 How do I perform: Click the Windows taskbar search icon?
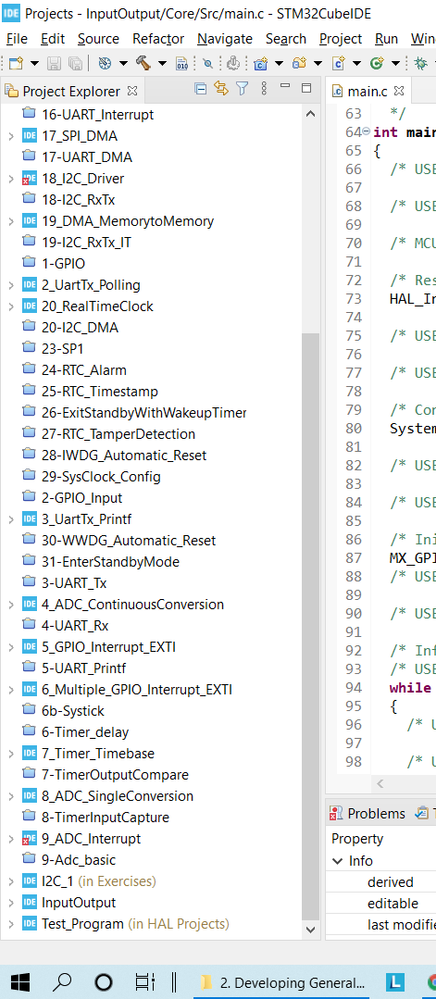62,982
